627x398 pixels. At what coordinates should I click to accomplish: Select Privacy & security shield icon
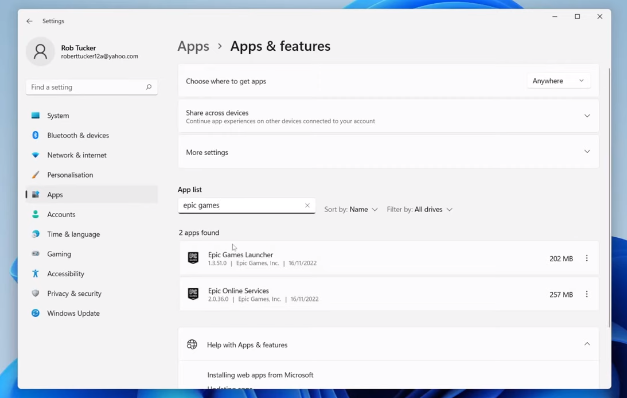(x=36, y=293)
